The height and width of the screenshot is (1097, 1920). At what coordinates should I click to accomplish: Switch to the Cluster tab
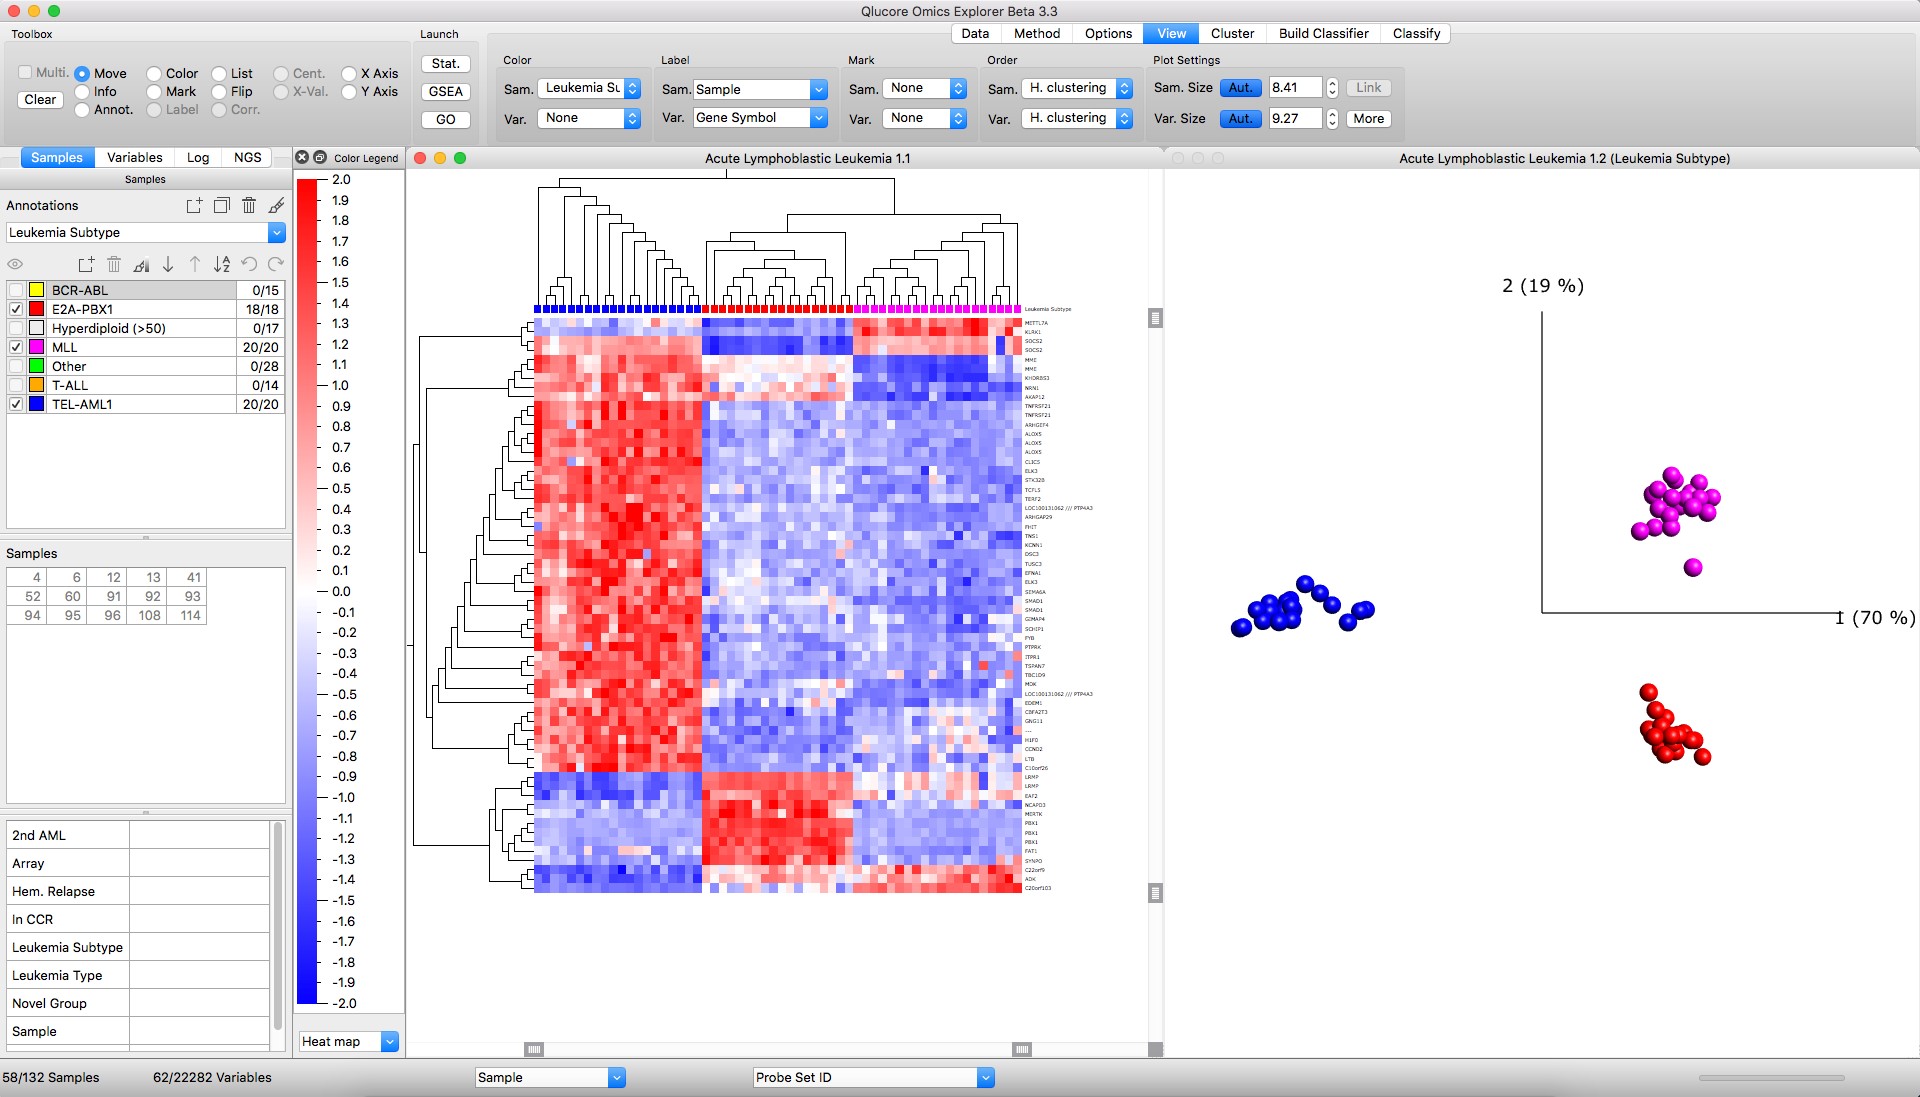[1232, 33]
